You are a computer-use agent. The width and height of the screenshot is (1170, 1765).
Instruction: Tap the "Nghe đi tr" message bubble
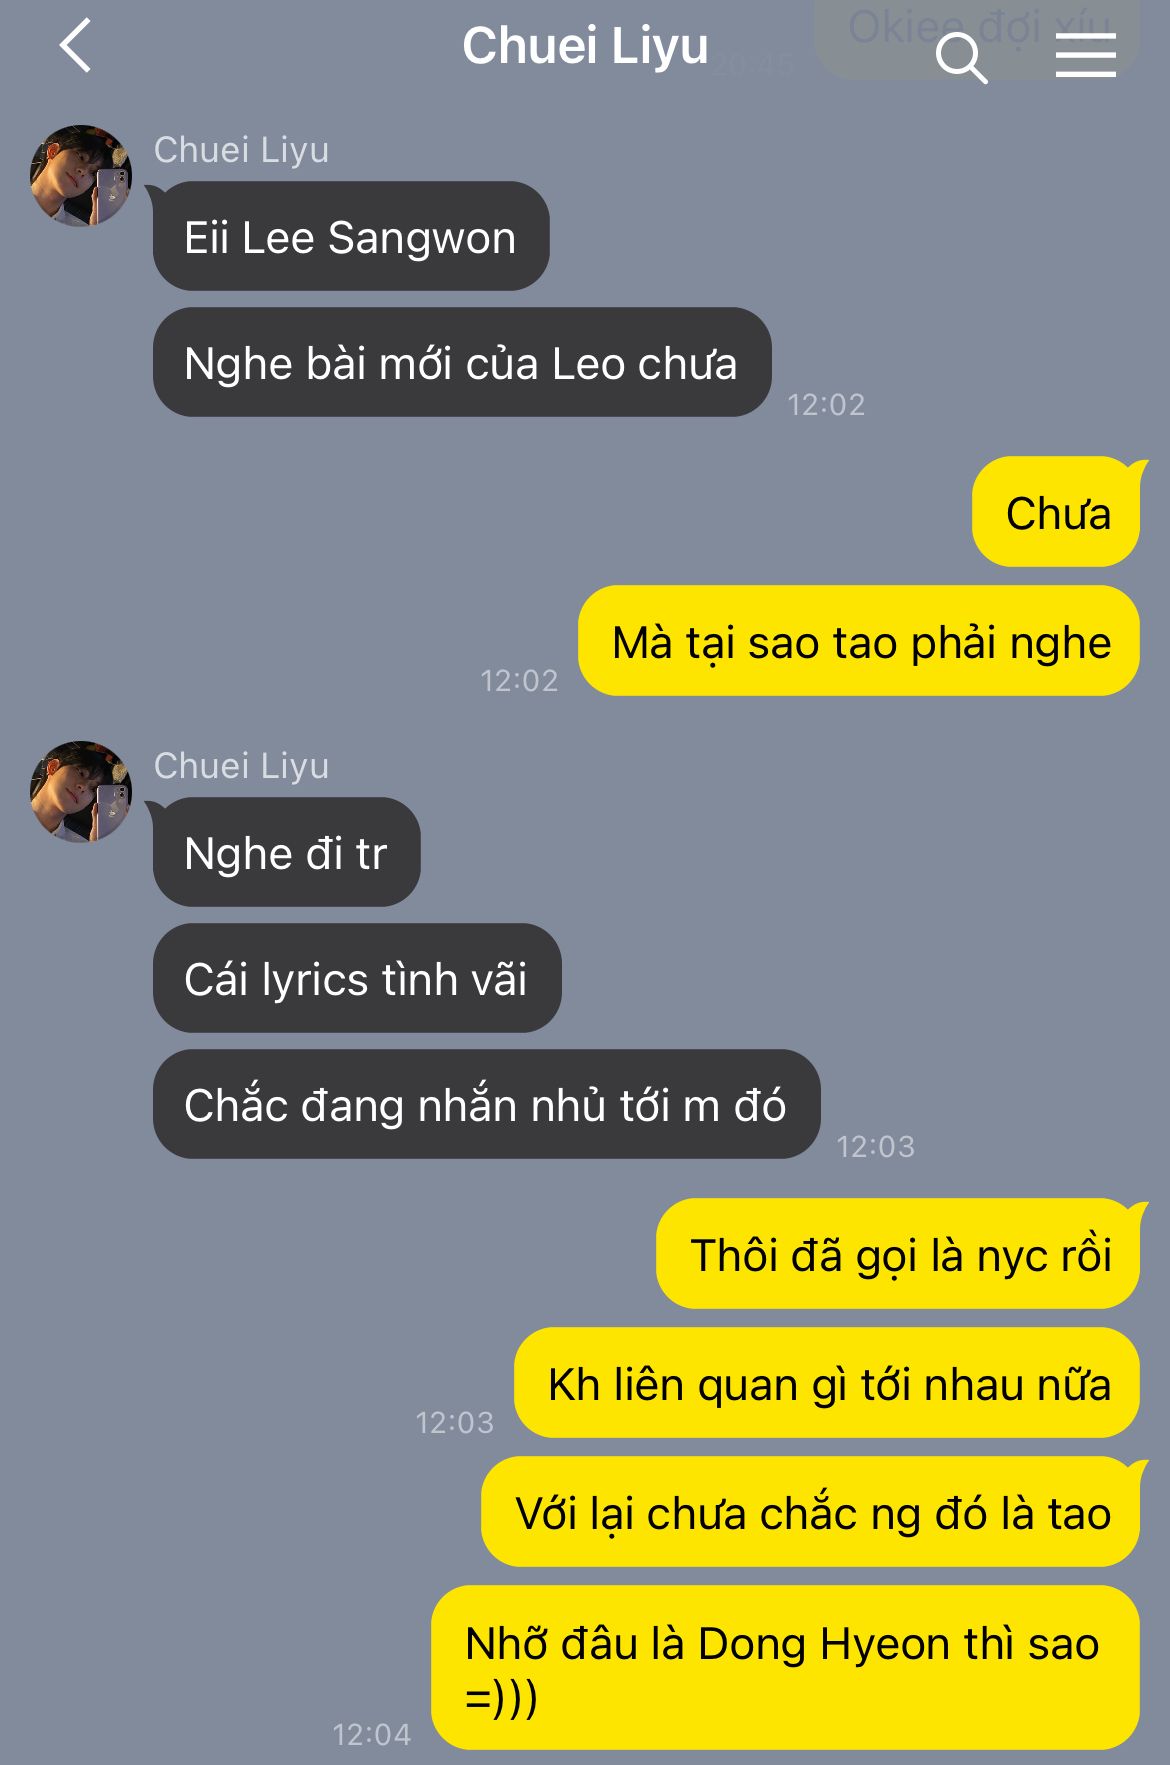[287, 853]
